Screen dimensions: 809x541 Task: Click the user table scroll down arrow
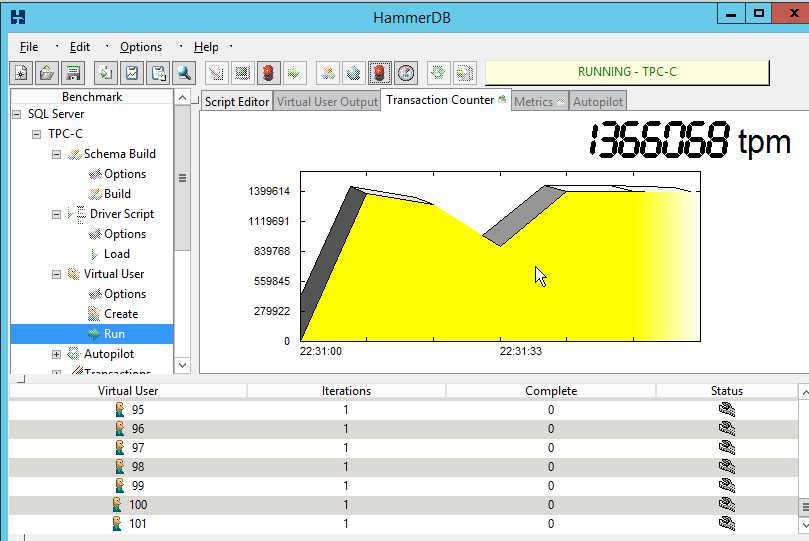point(804,525)
